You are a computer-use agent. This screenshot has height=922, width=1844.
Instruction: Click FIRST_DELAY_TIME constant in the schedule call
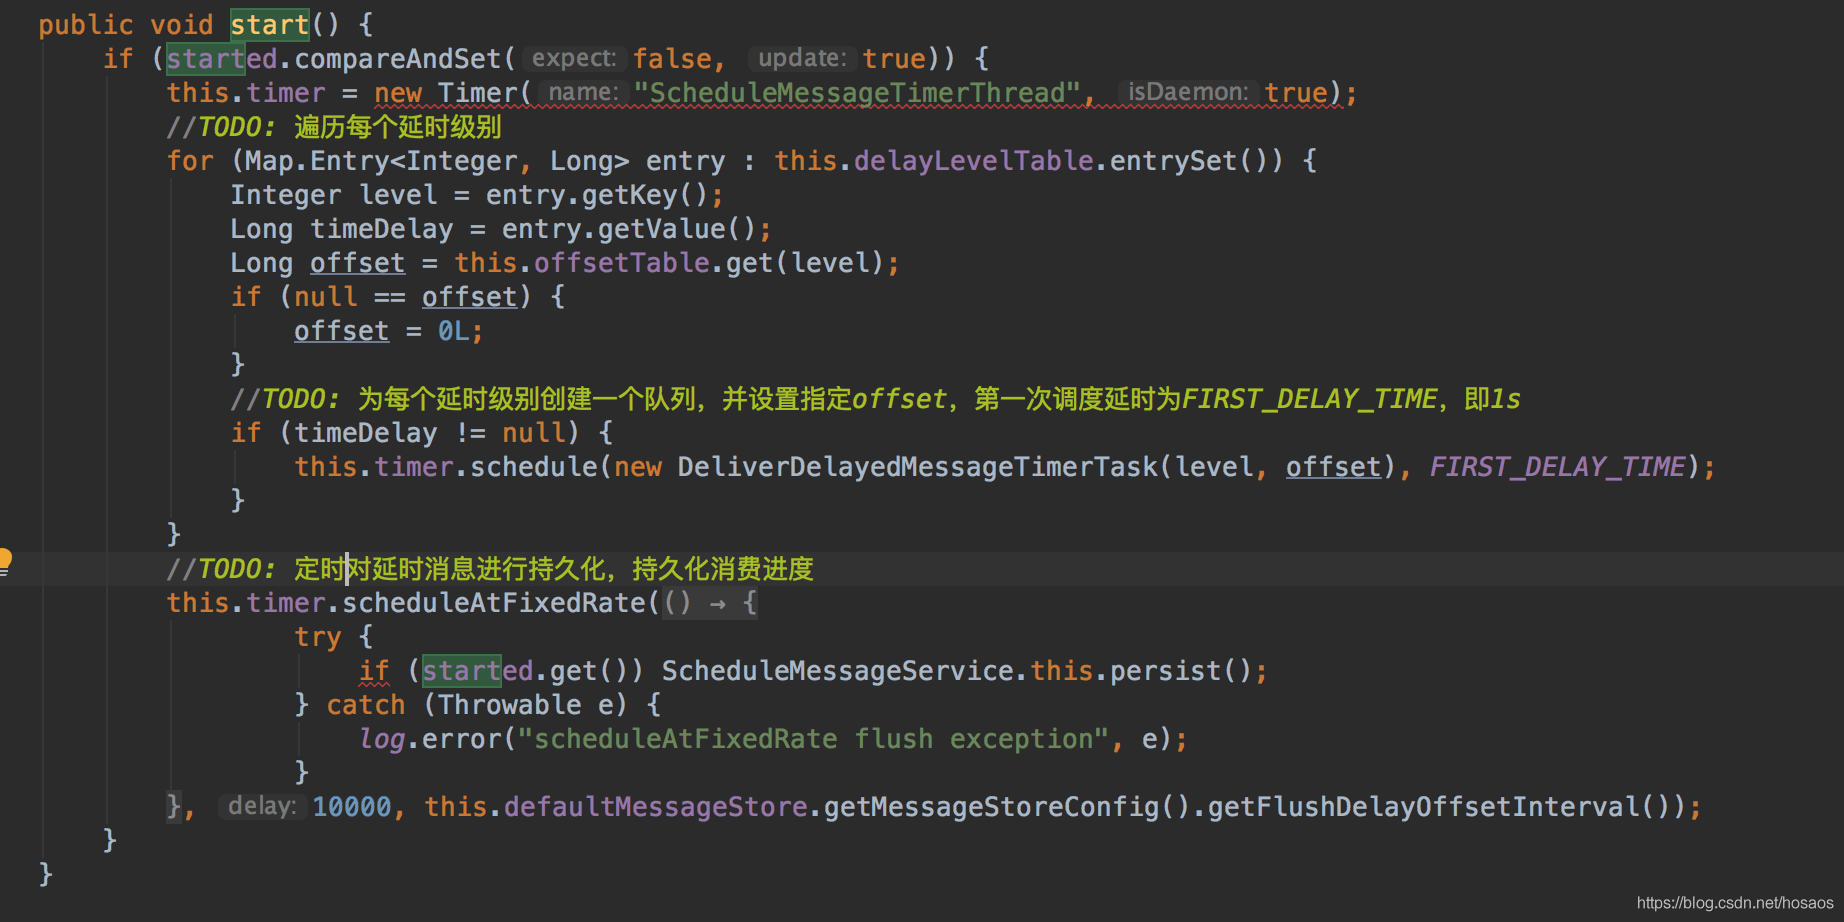[1557, 467]
